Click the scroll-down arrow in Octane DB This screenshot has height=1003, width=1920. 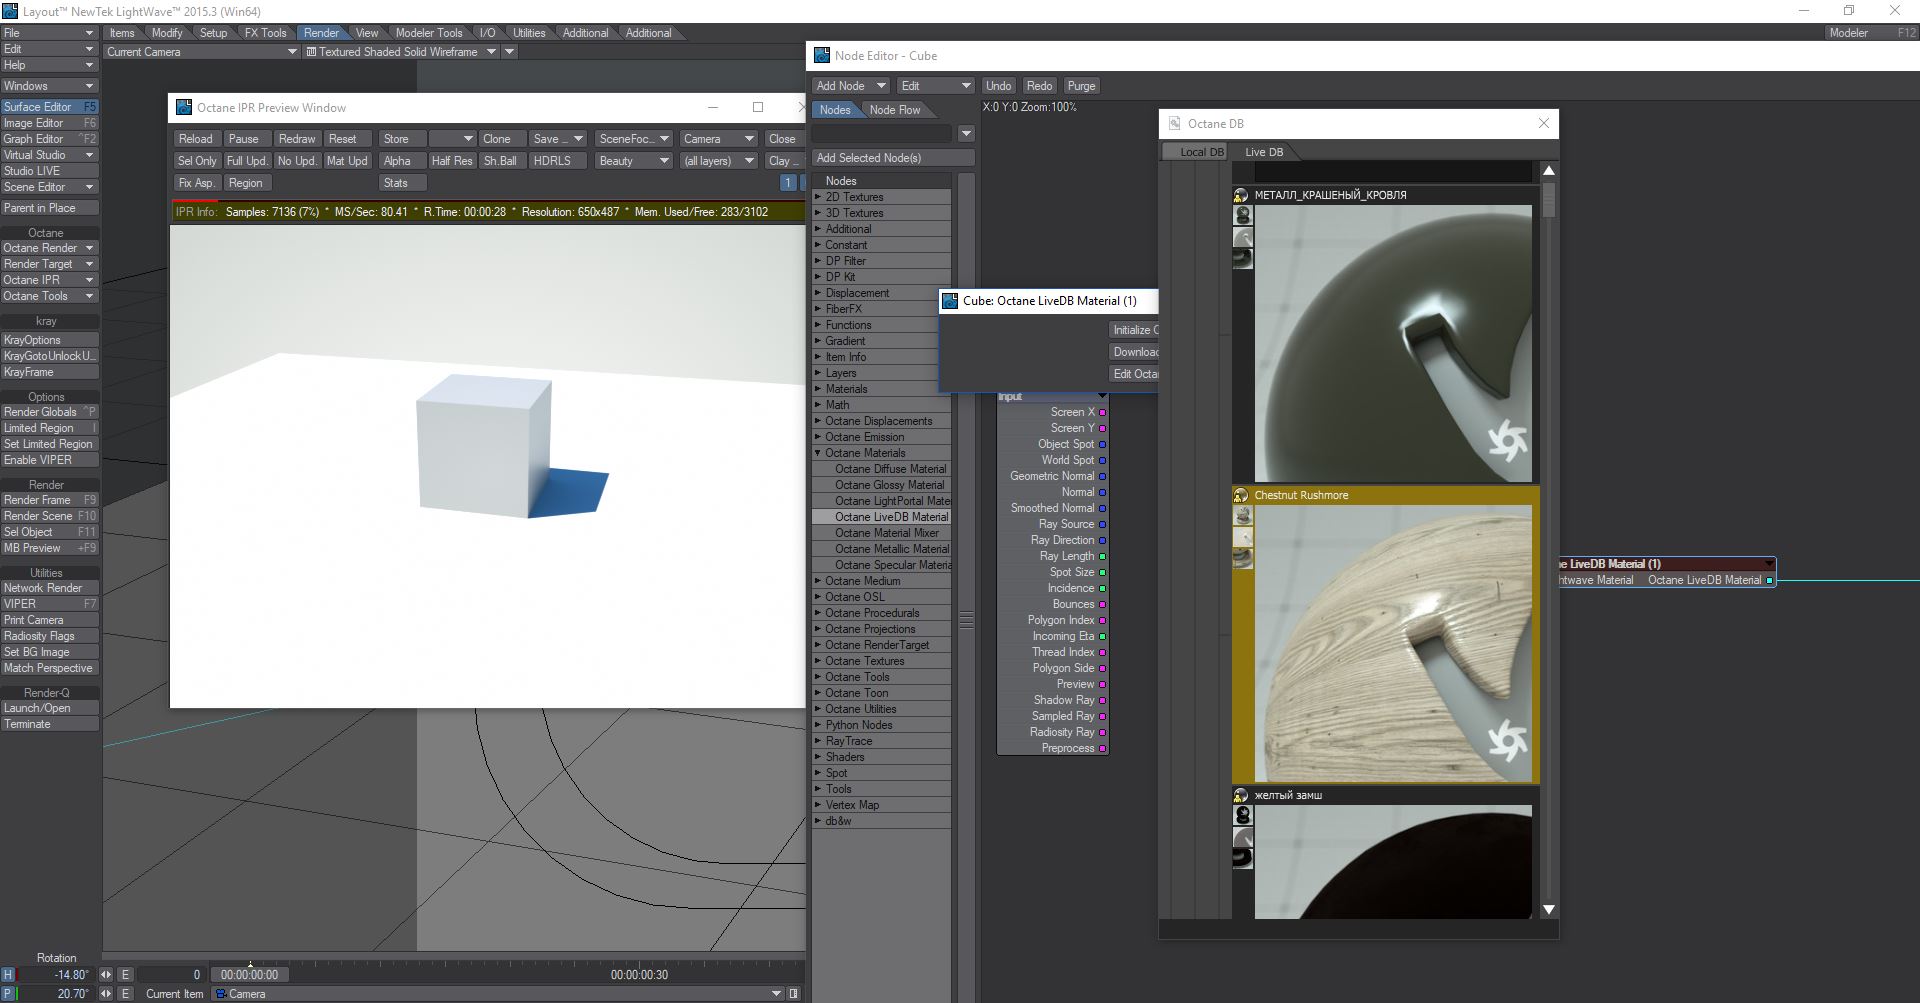pyautogui.click(x=1548, y=909)
